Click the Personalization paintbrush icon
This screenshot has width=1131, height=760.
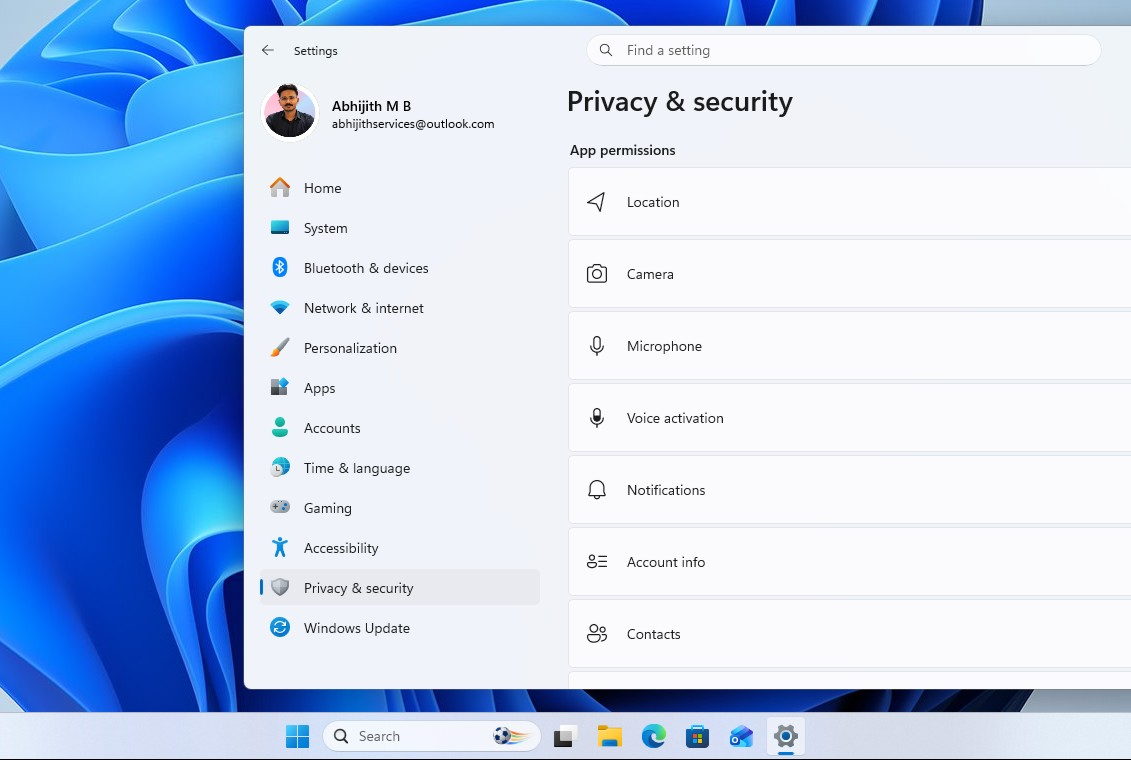coord(280,348)
